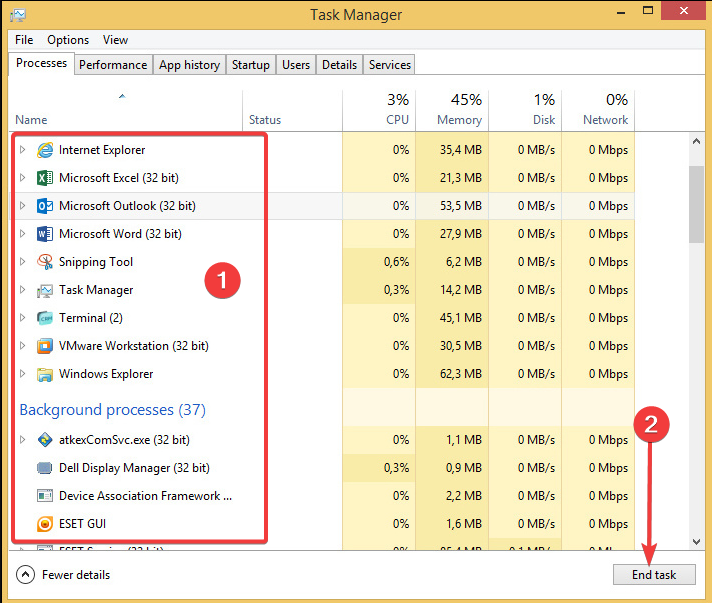Switch to the Users tab
The width and height of the screenshot is (712, 603).
coord(296,64)
